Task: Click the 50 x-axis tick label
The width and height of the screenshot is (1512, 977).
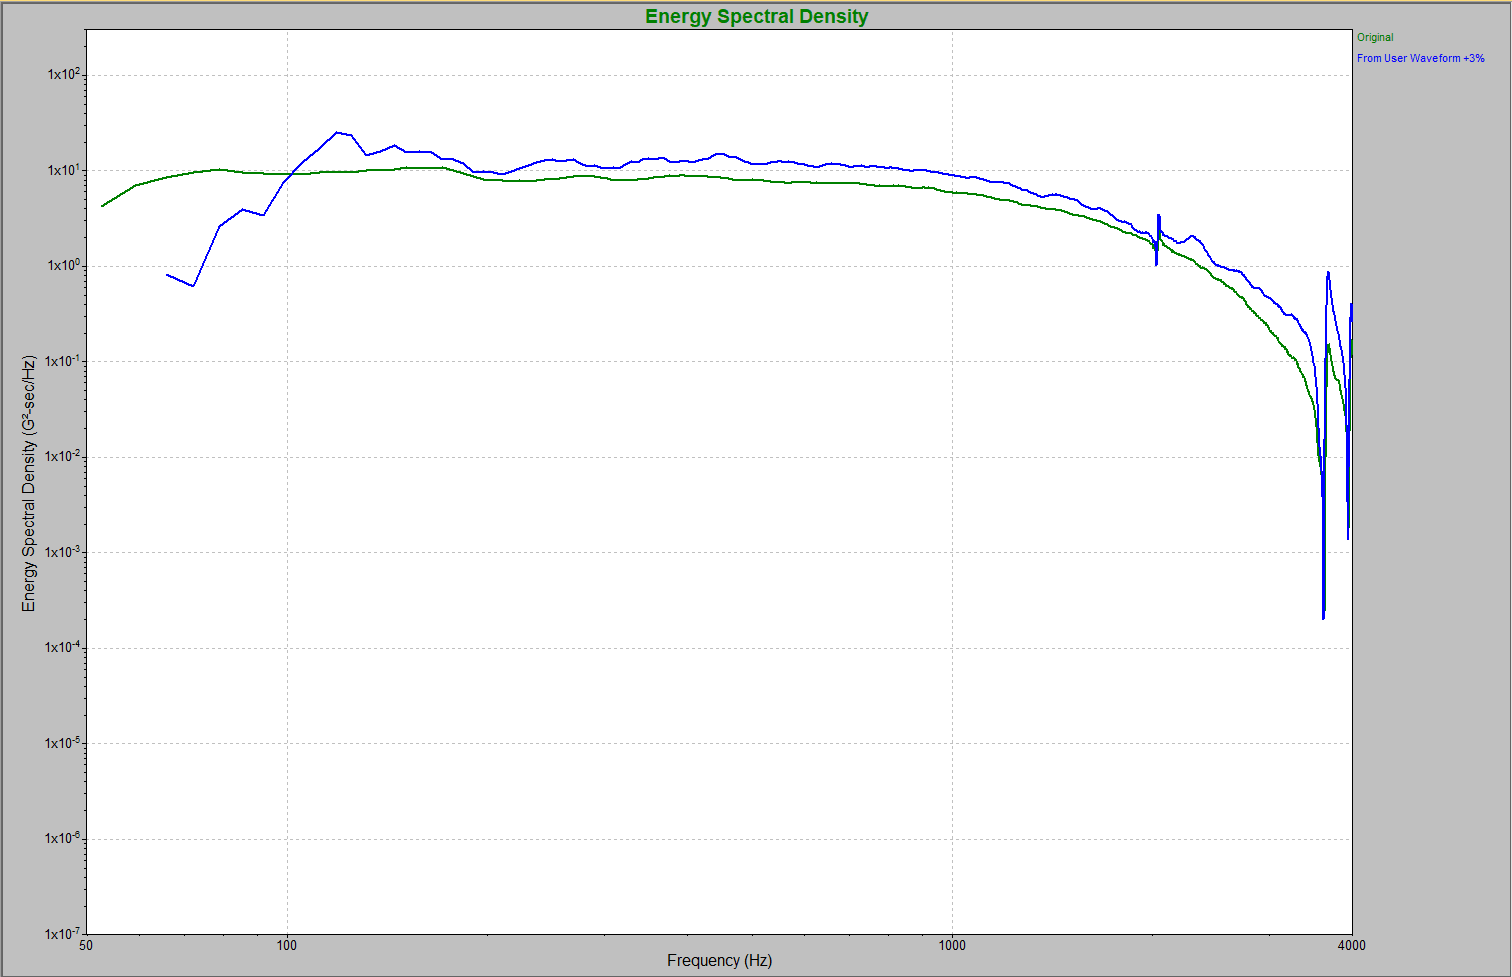Action: coord(86,945)
